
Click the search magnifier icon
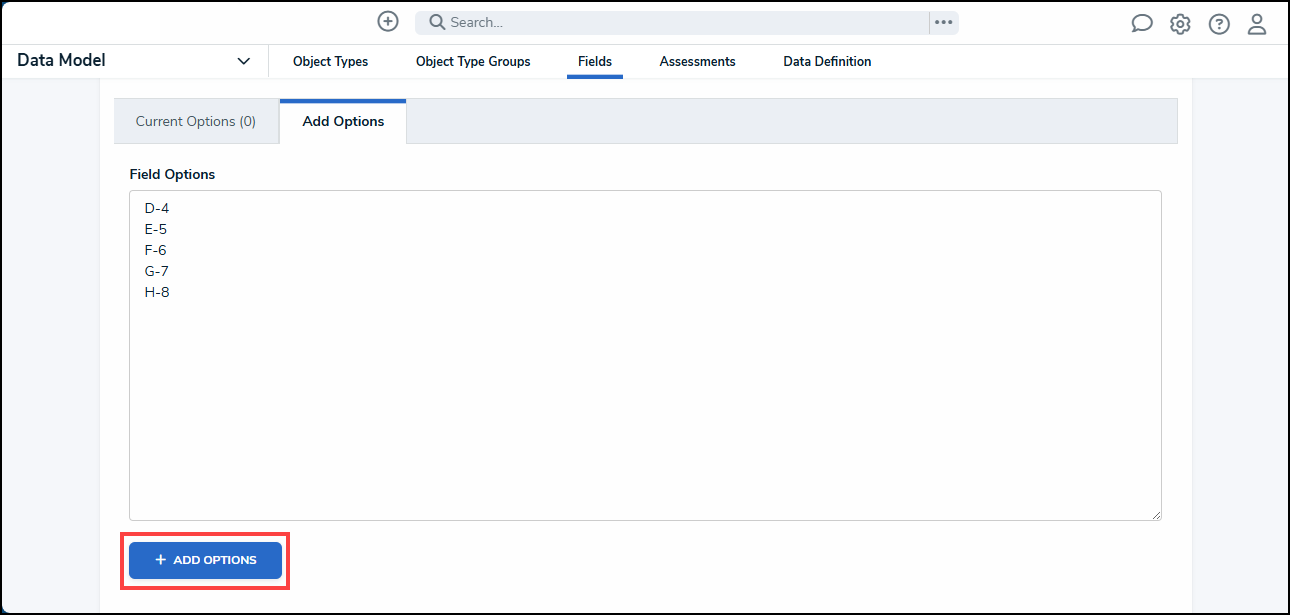(x=435, y=21)
